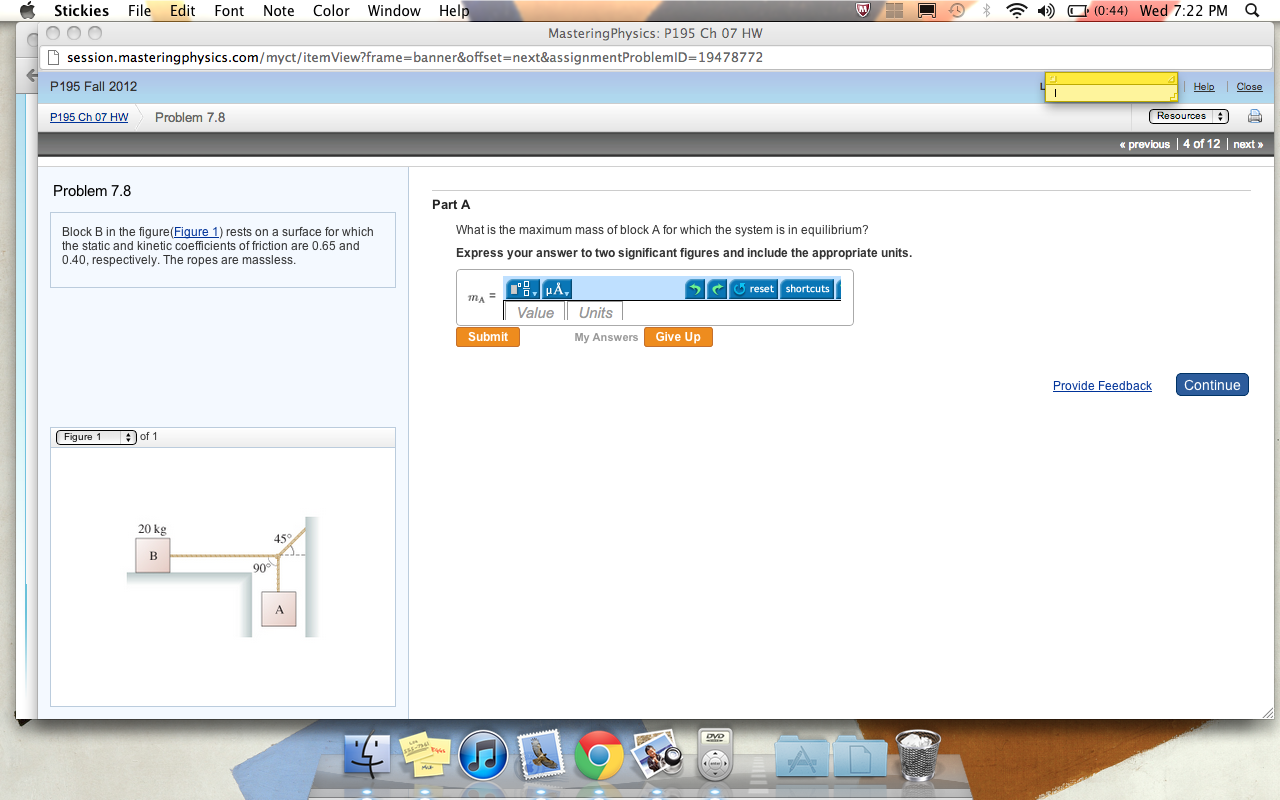Open the Apple menu
1280x800 pixels.
click(x=27, y=11)
